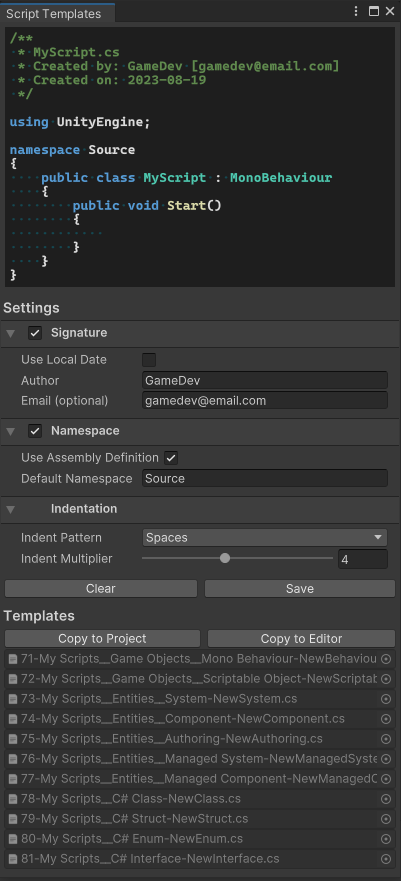Click the 80-My Scripts__C# Enum-NewEnum.cs row
Viewport: 401px width, 881px height.
(199, 839)
